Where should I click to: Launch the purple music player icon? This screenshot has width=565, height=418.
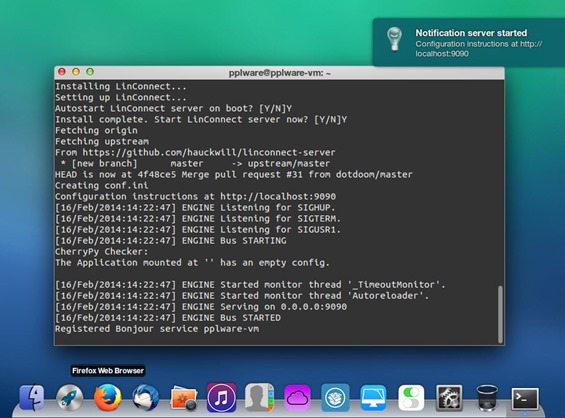[222, 398]
